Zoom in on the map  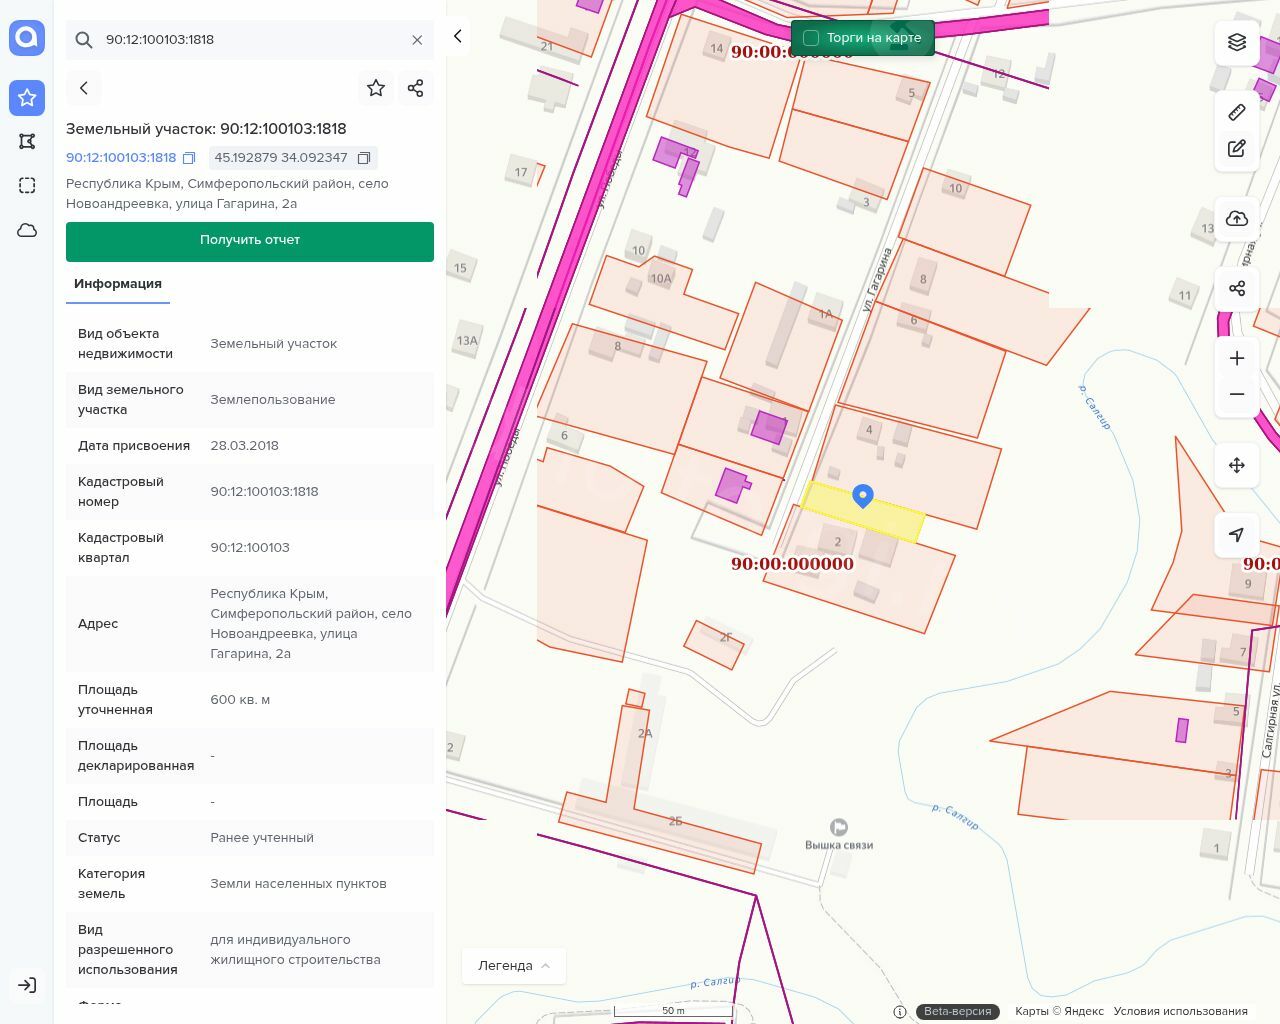[x=1236, y=358]
